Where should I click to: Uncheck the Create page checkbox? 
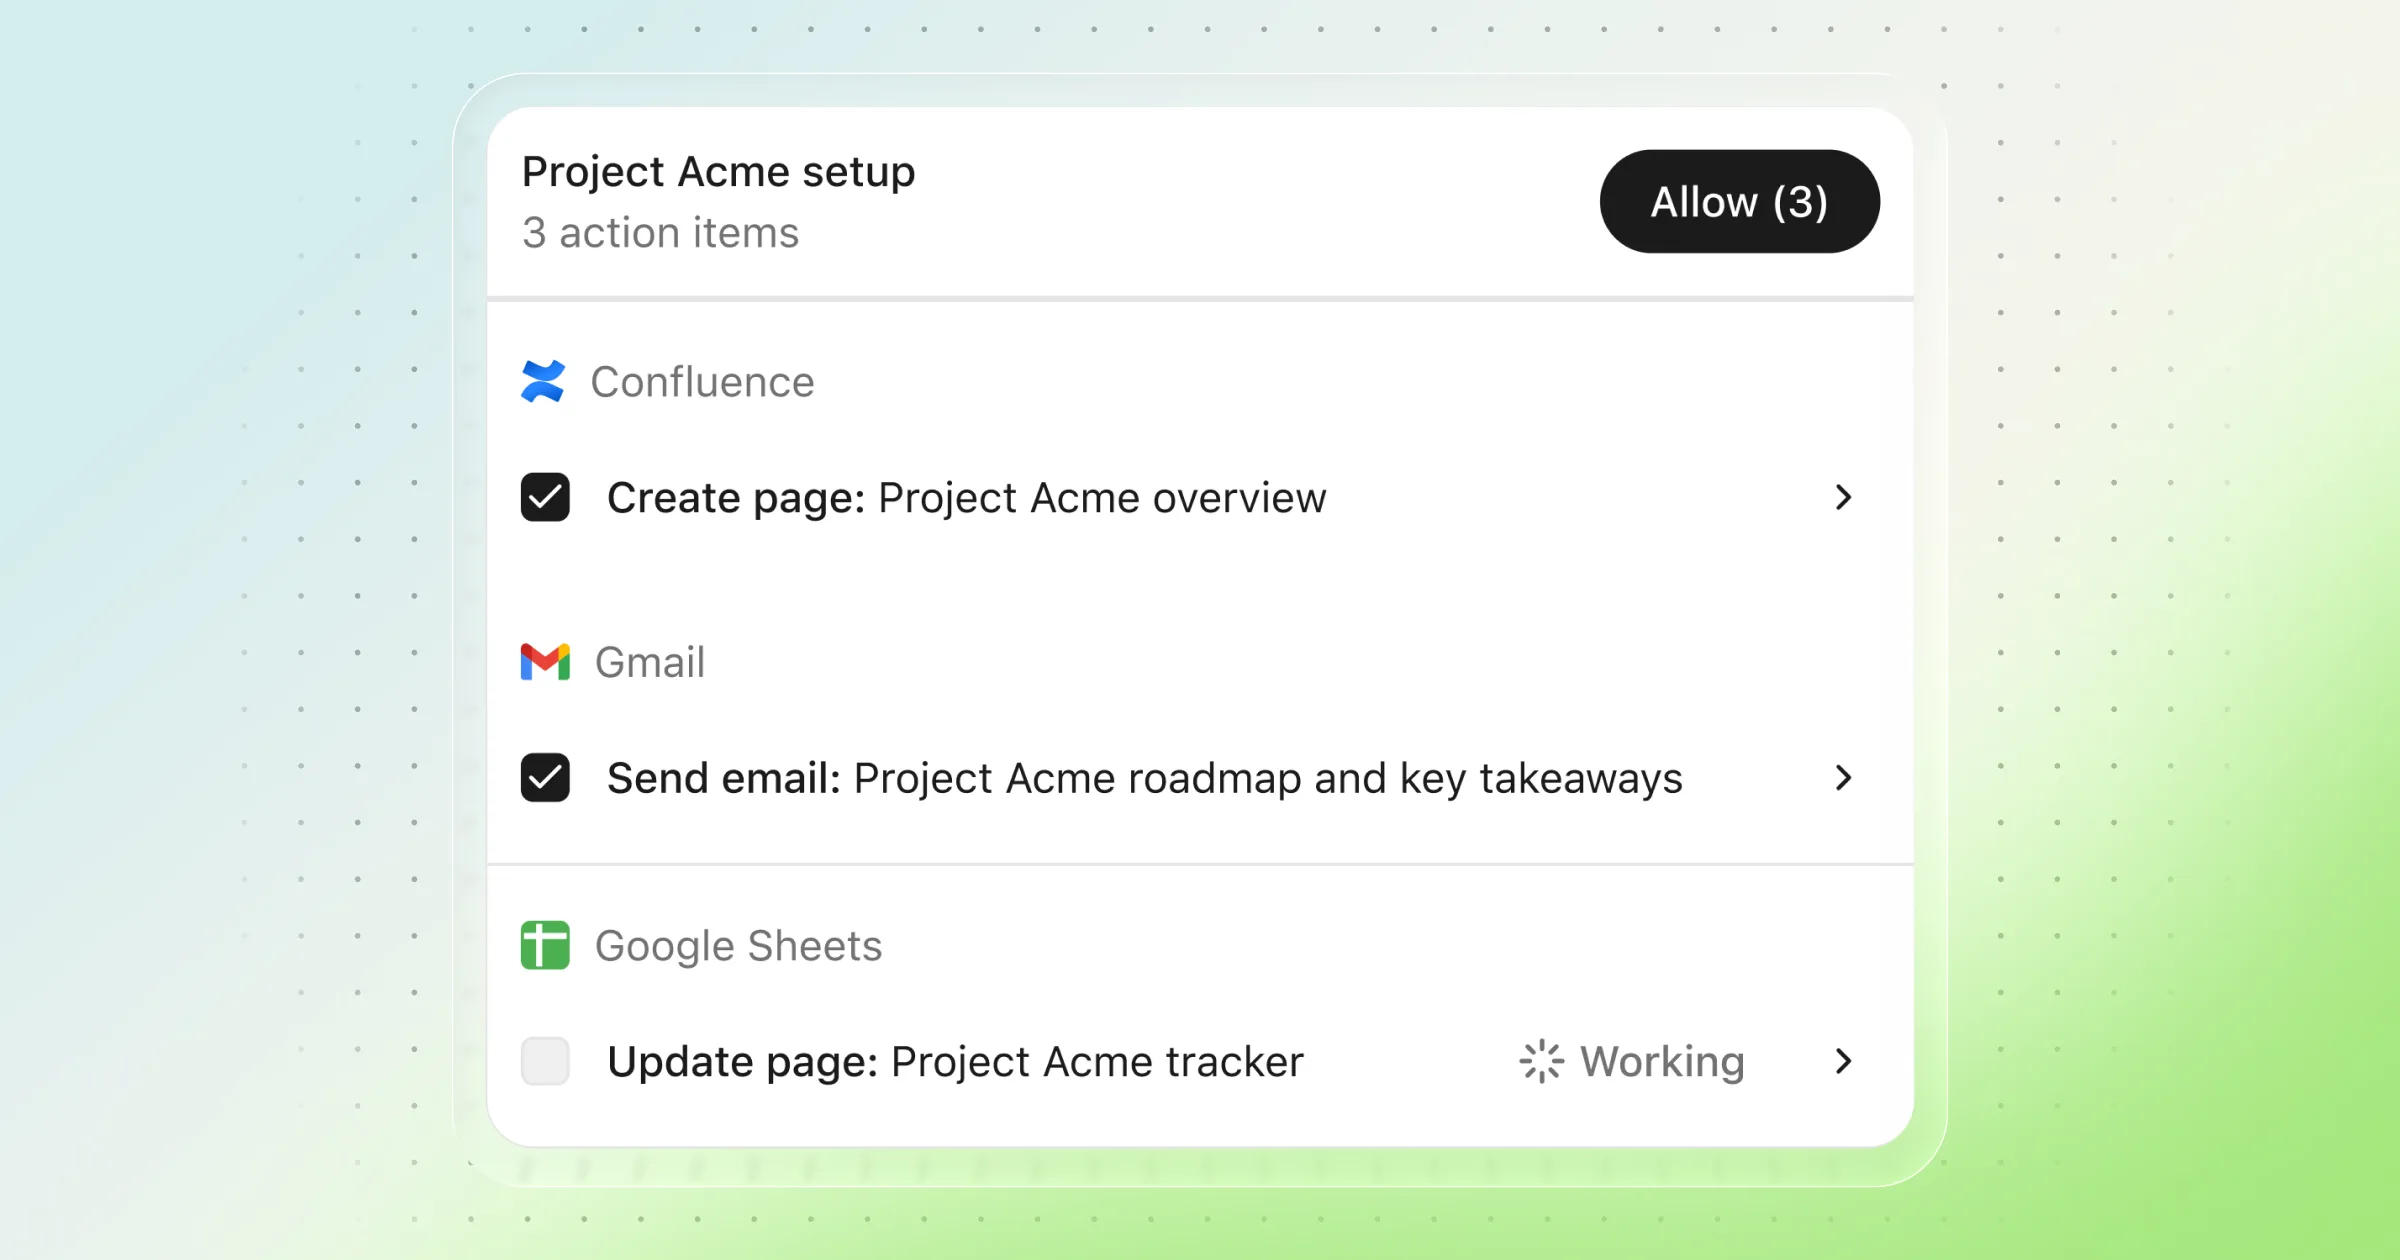545,497
